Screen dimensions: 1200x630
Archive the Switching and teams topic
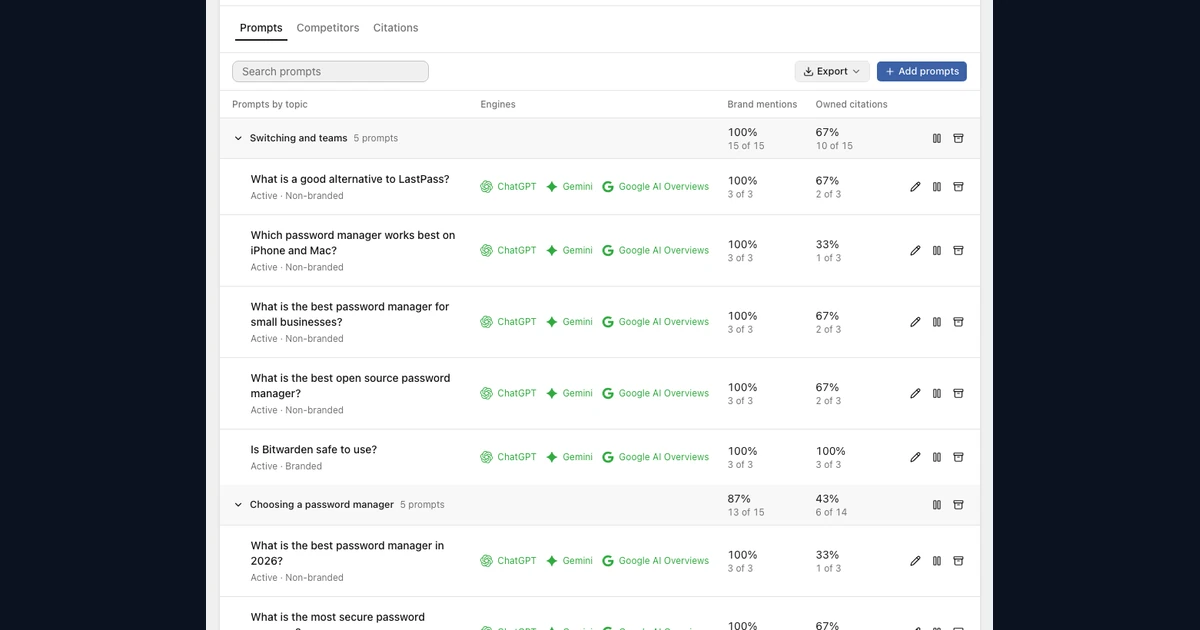958,139
